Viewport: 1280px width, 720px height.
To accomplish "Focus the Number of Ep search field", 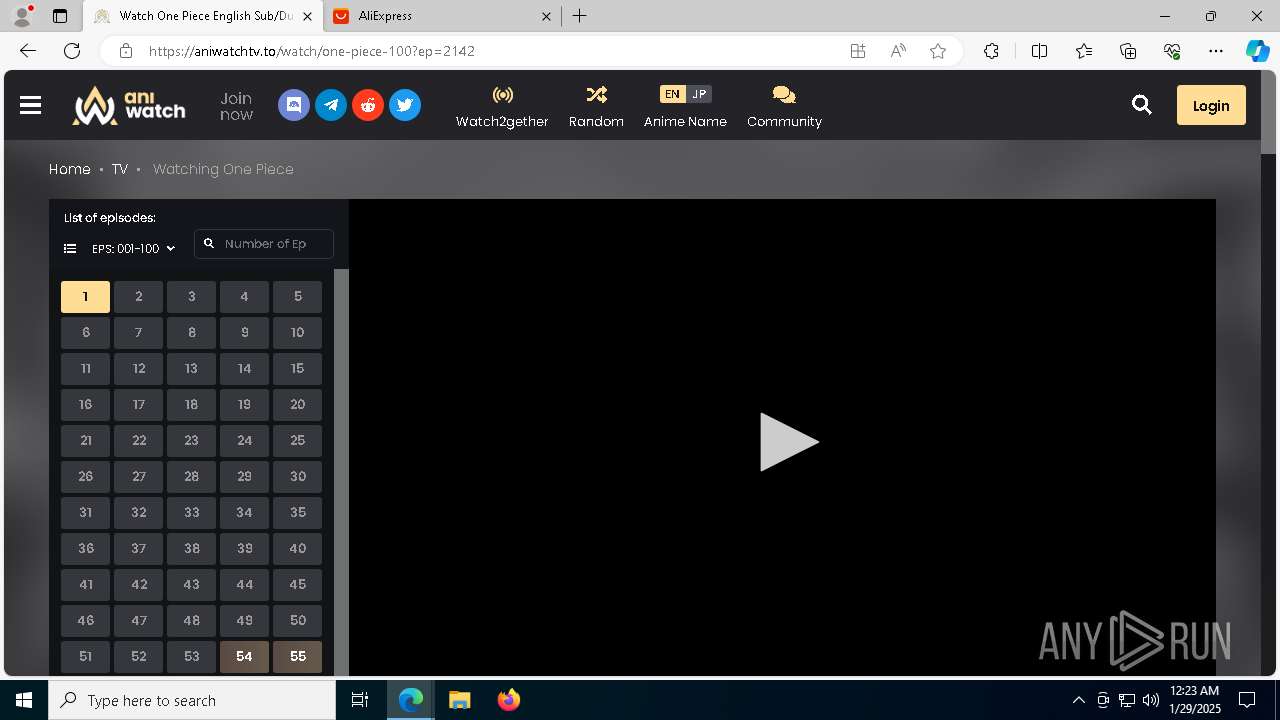I will click(264, 243).
